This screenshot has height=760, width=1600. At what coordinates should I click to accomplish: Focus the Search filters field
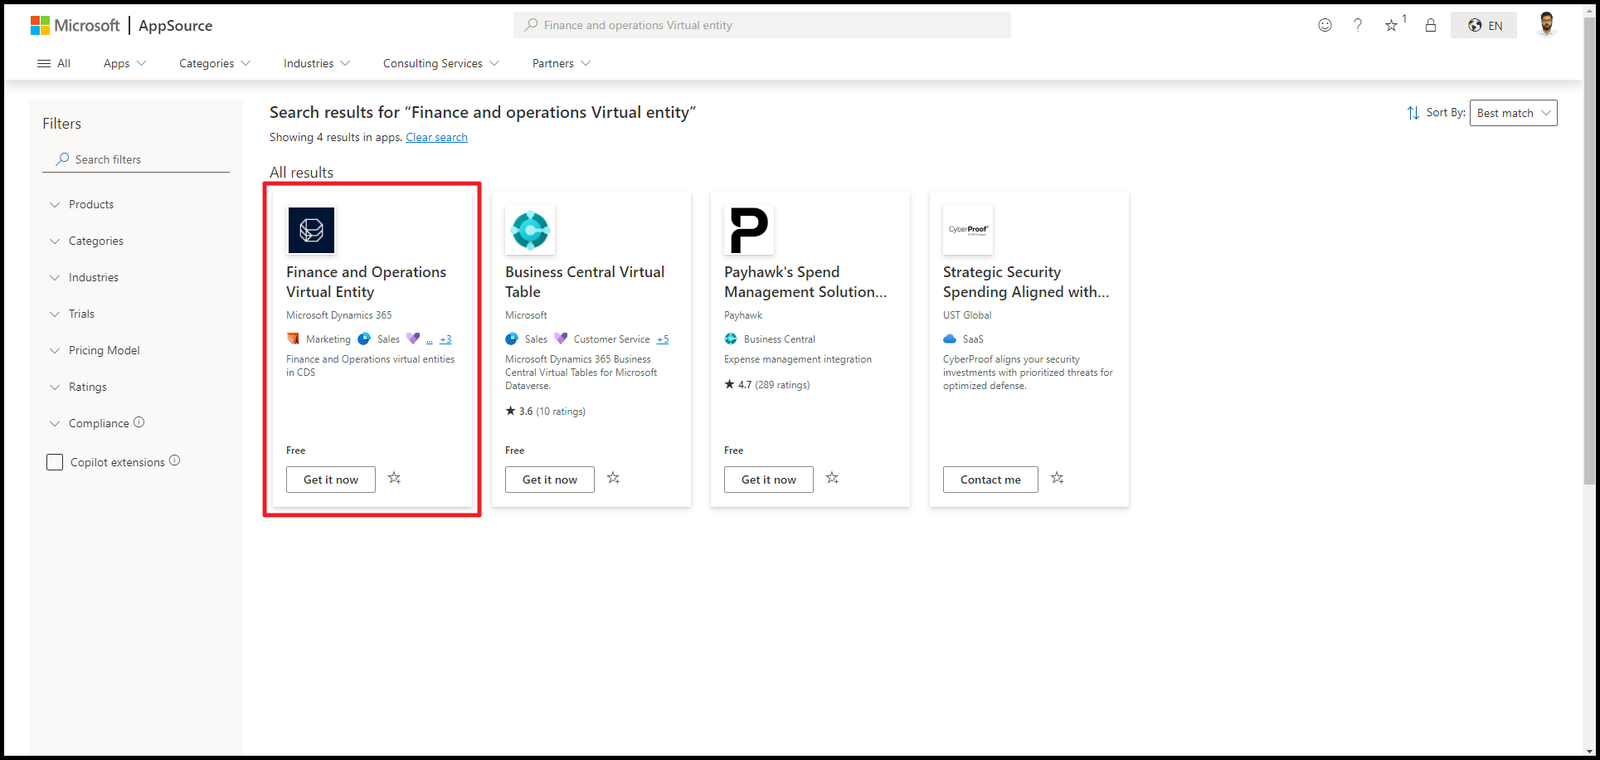(136, 159)
